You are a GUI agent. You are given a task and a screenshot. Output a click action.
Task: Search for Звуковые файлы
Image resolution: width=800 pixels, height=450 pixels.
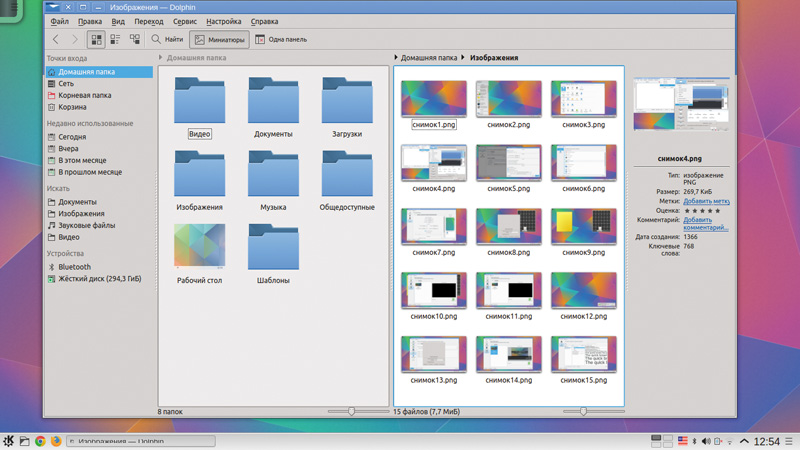coord(99,226)
